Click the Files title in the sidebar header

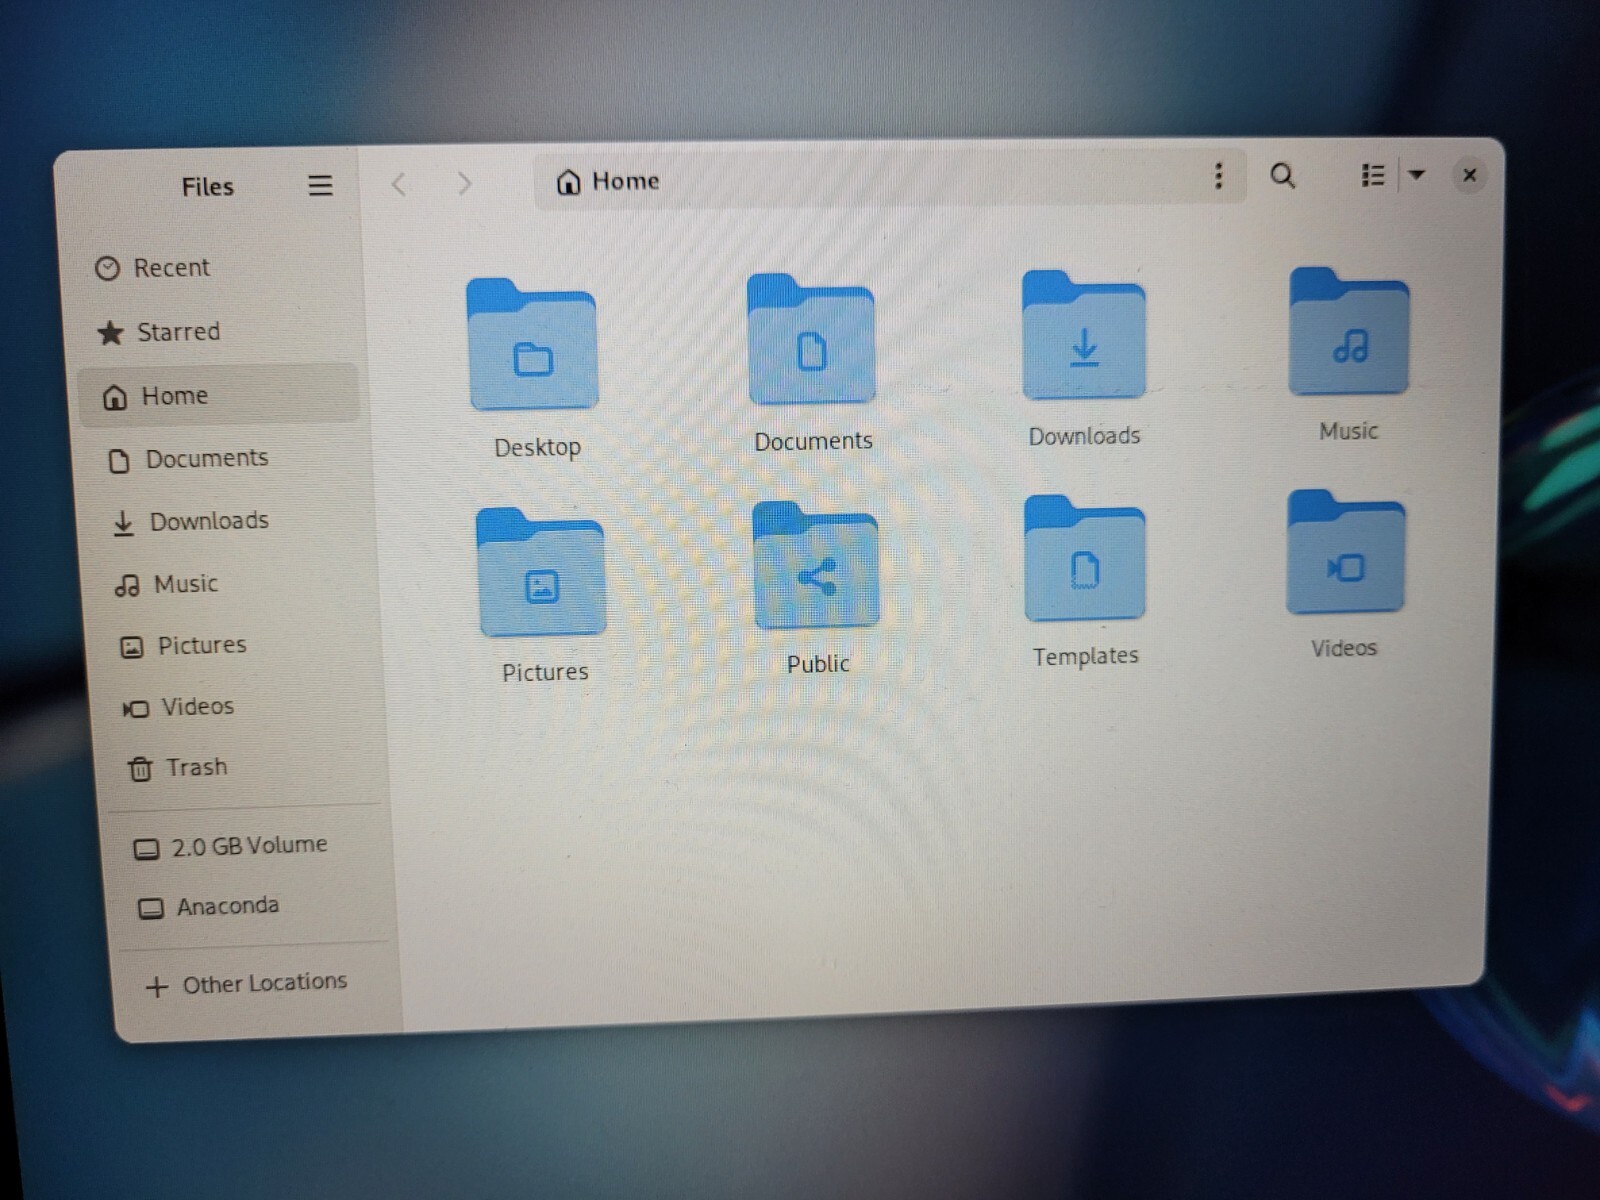[207, 187]
